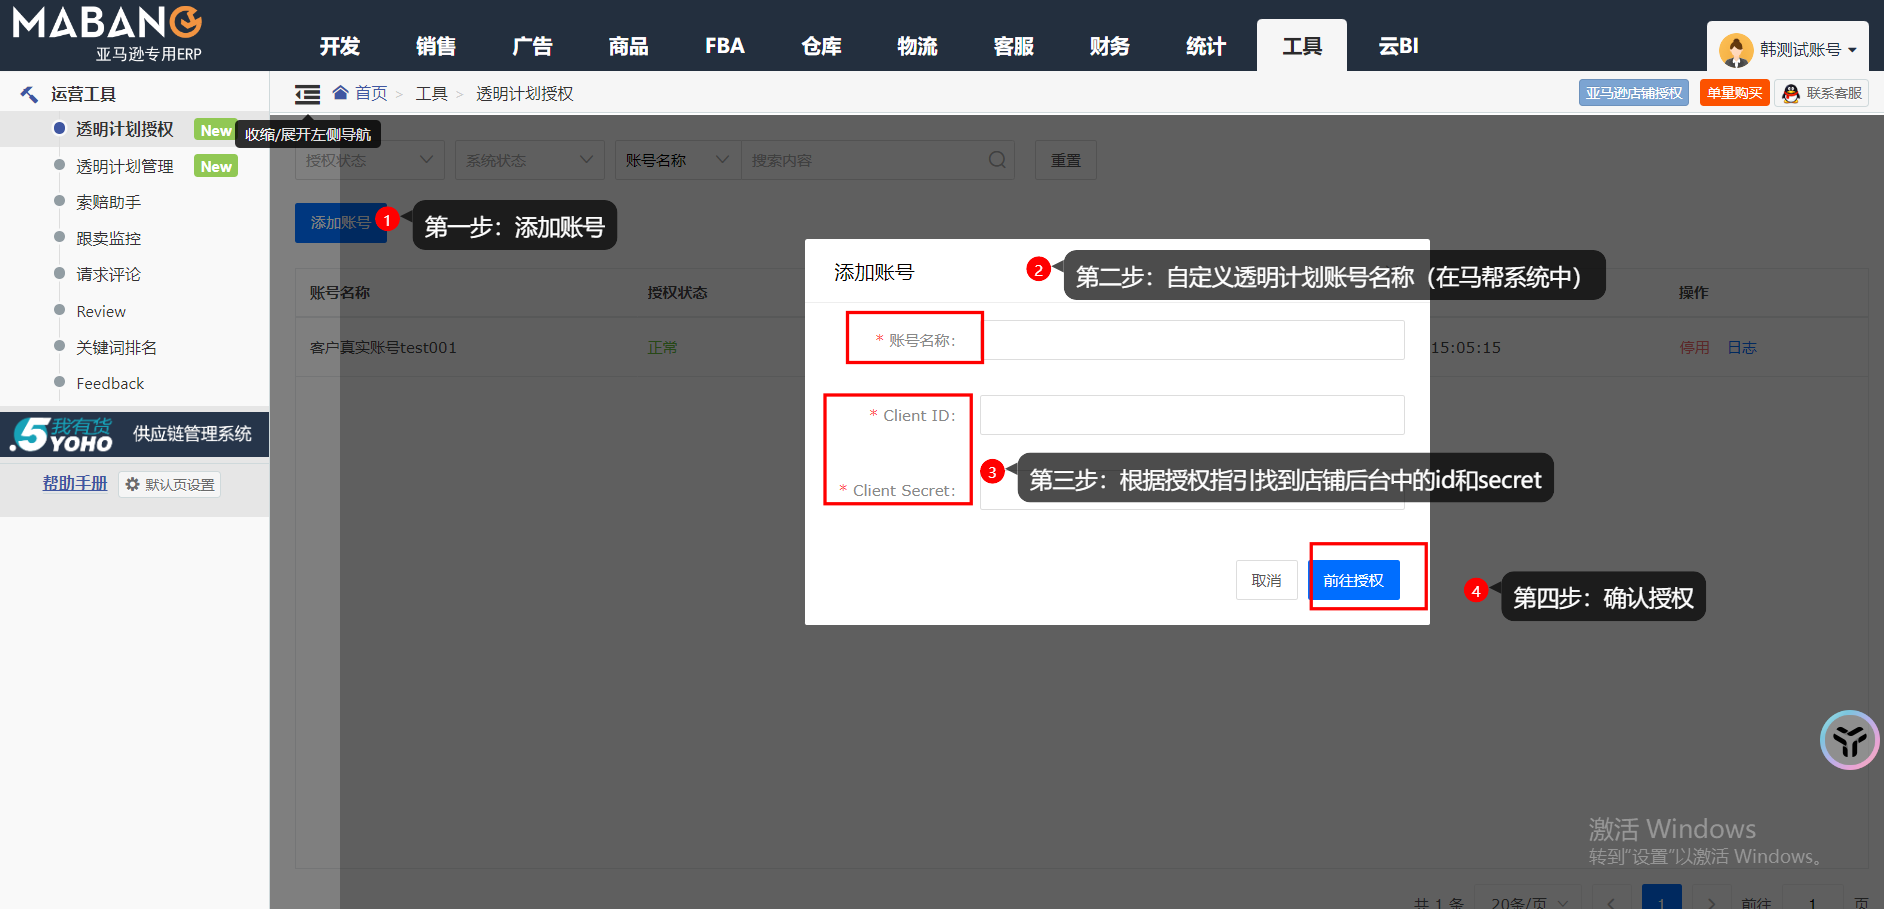1884x909 pixels.
Task: Expand the 授权状态 filter dropdown
Action: pos(369,159)
